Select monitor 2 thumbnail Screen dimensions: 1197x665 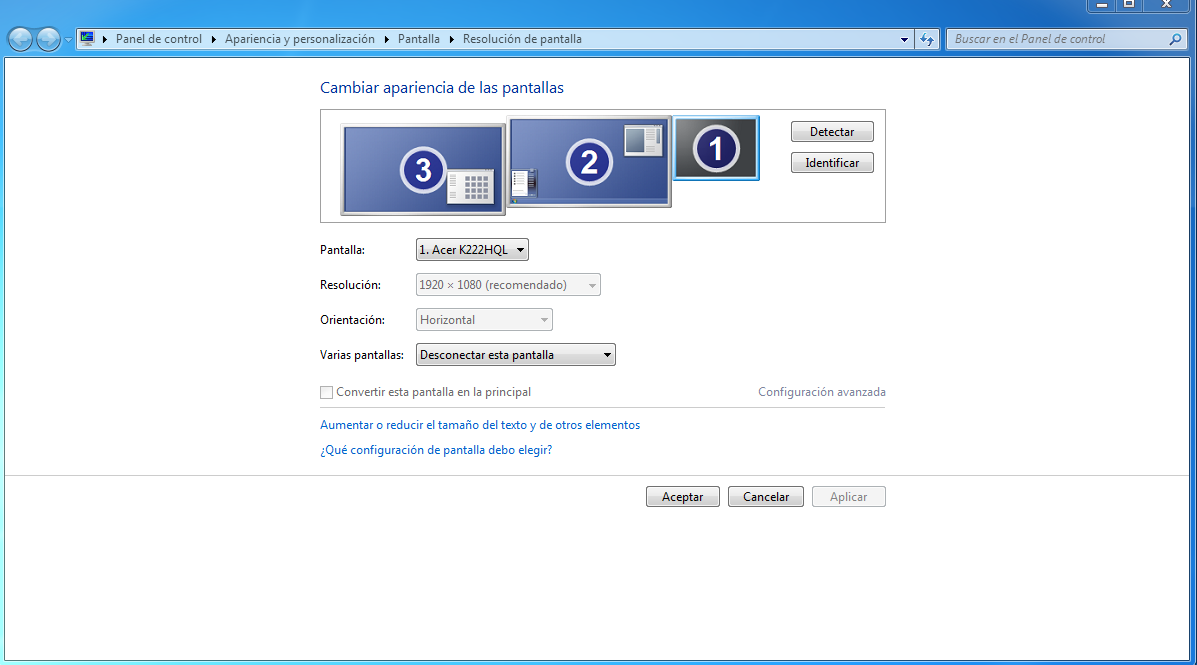pyautogui.click(x=589, y=162)
